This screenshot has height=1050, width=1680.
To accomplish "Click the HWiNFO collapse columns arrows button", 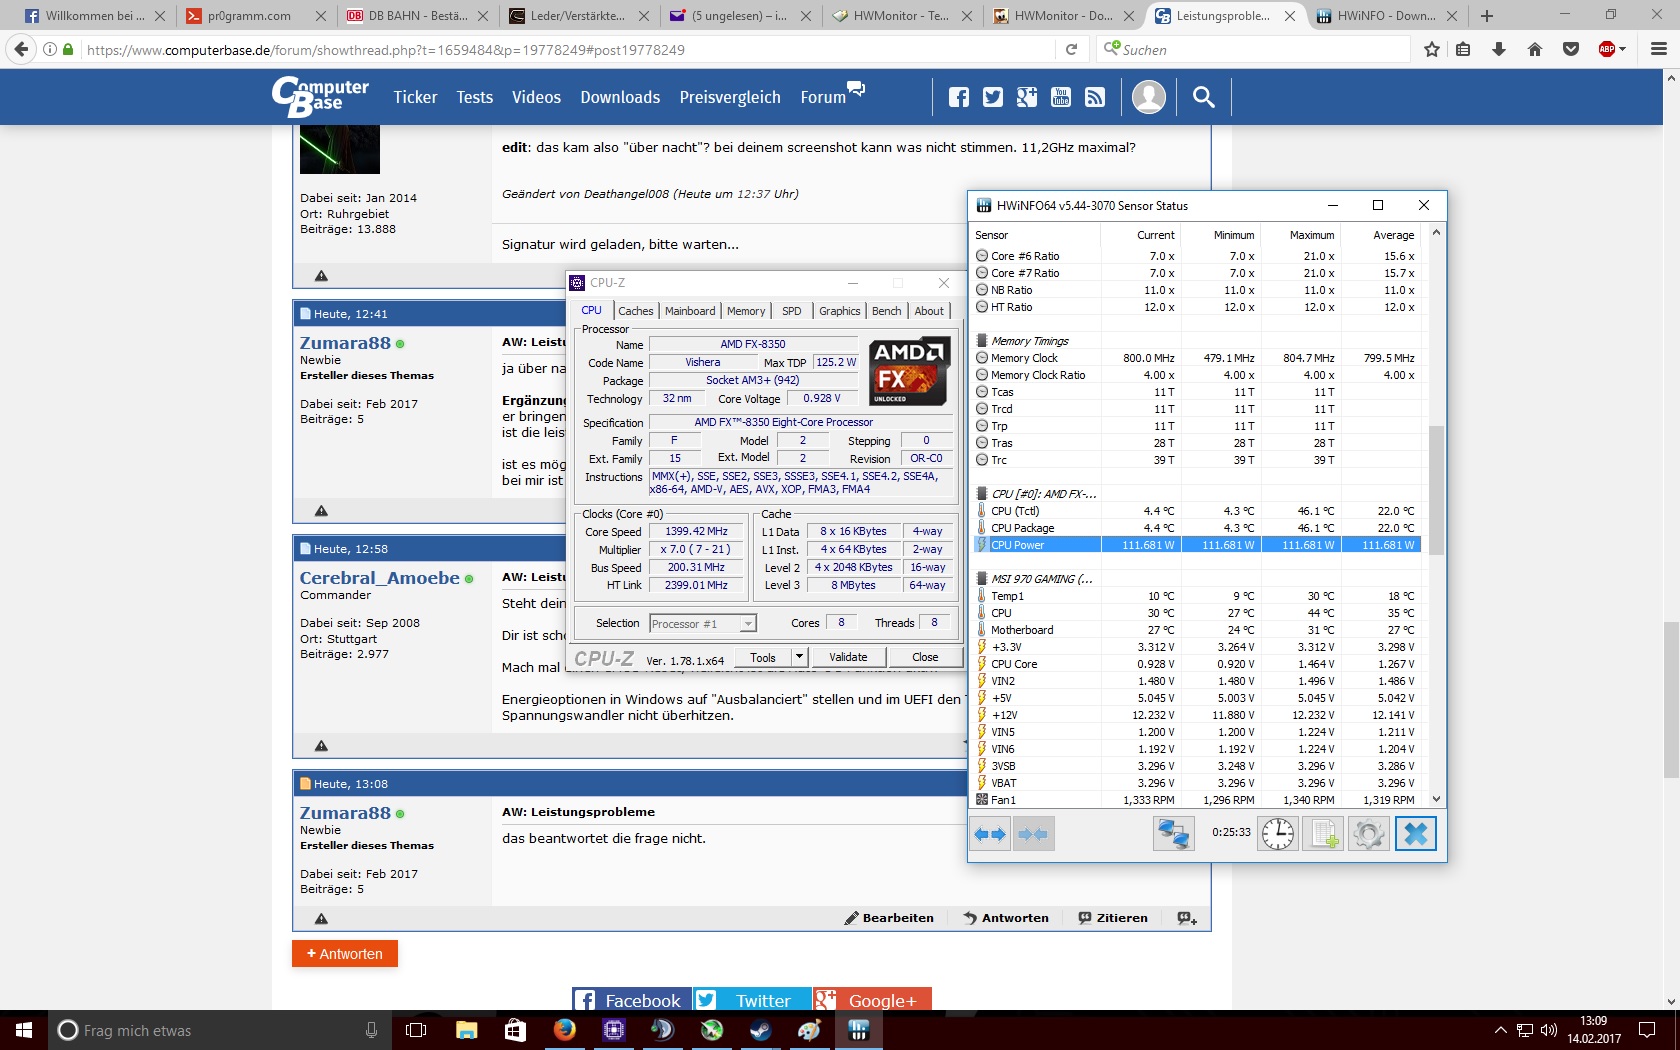I will pos(1033,834).
